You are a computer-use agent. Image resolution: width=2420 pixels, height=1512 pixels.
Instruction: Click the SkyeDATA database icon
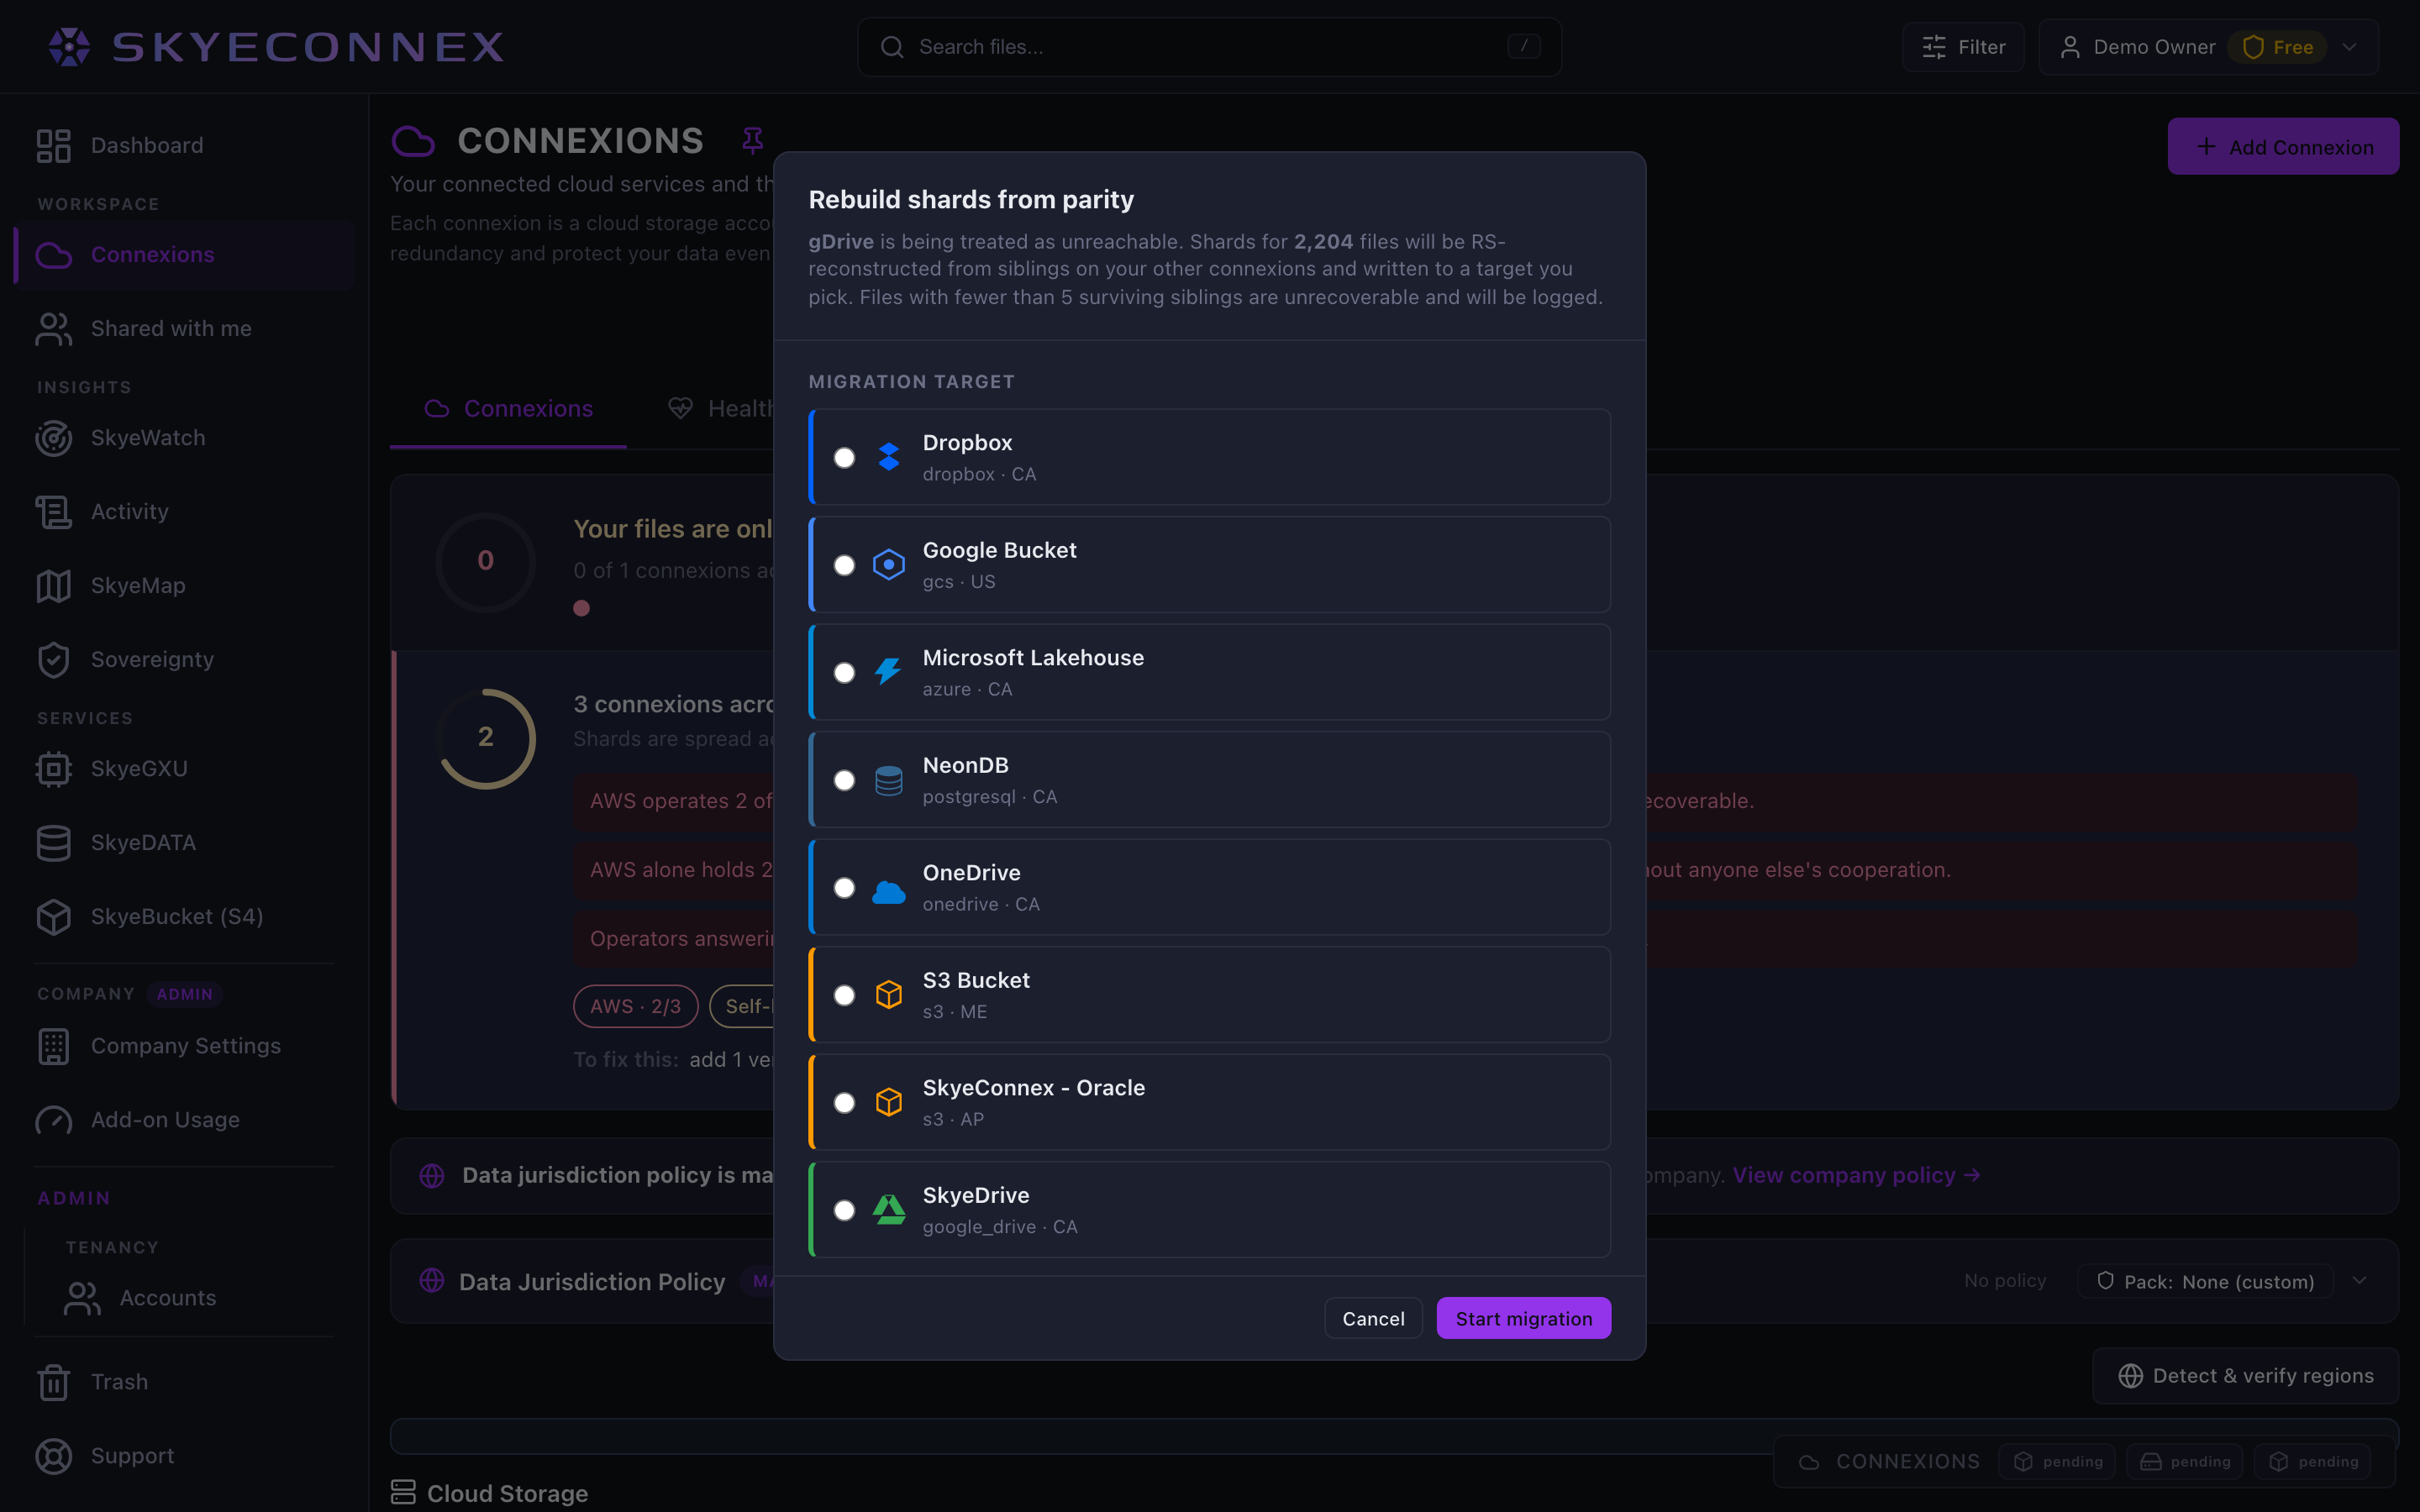(x=54, y=843)
